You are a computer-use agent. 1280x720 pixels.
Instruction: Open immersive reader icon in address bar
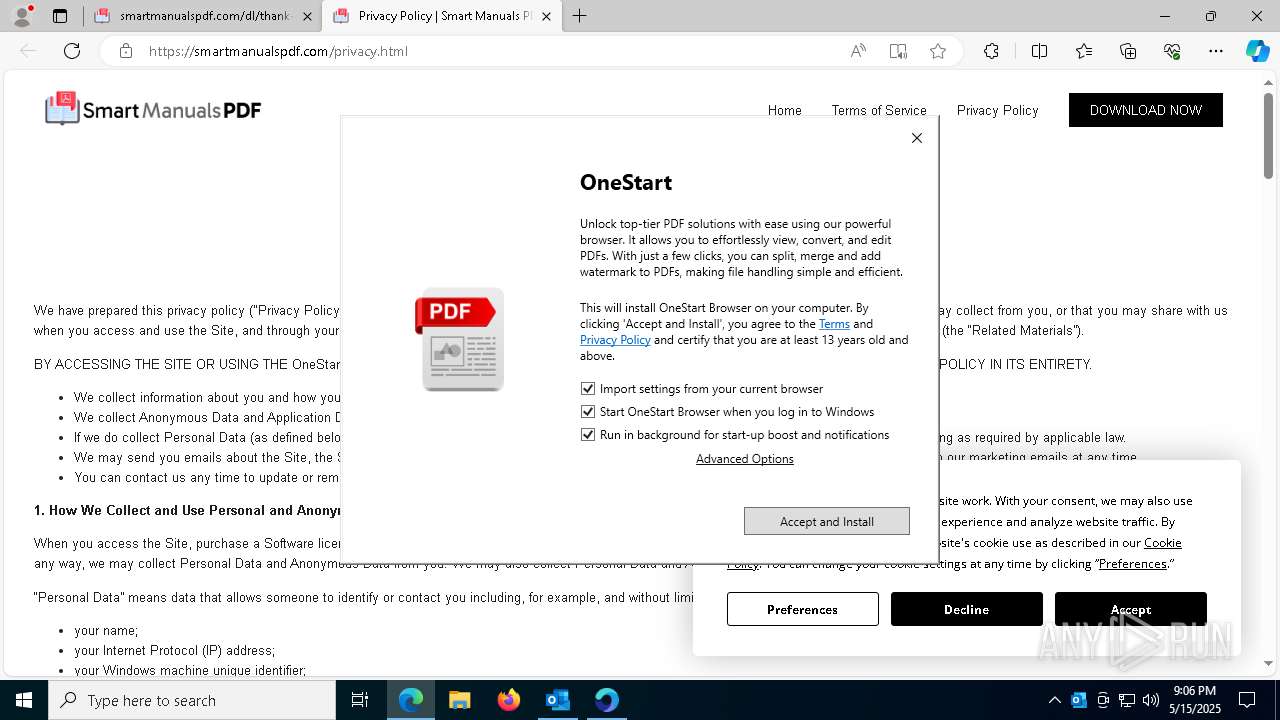click(x=898, y=51)
